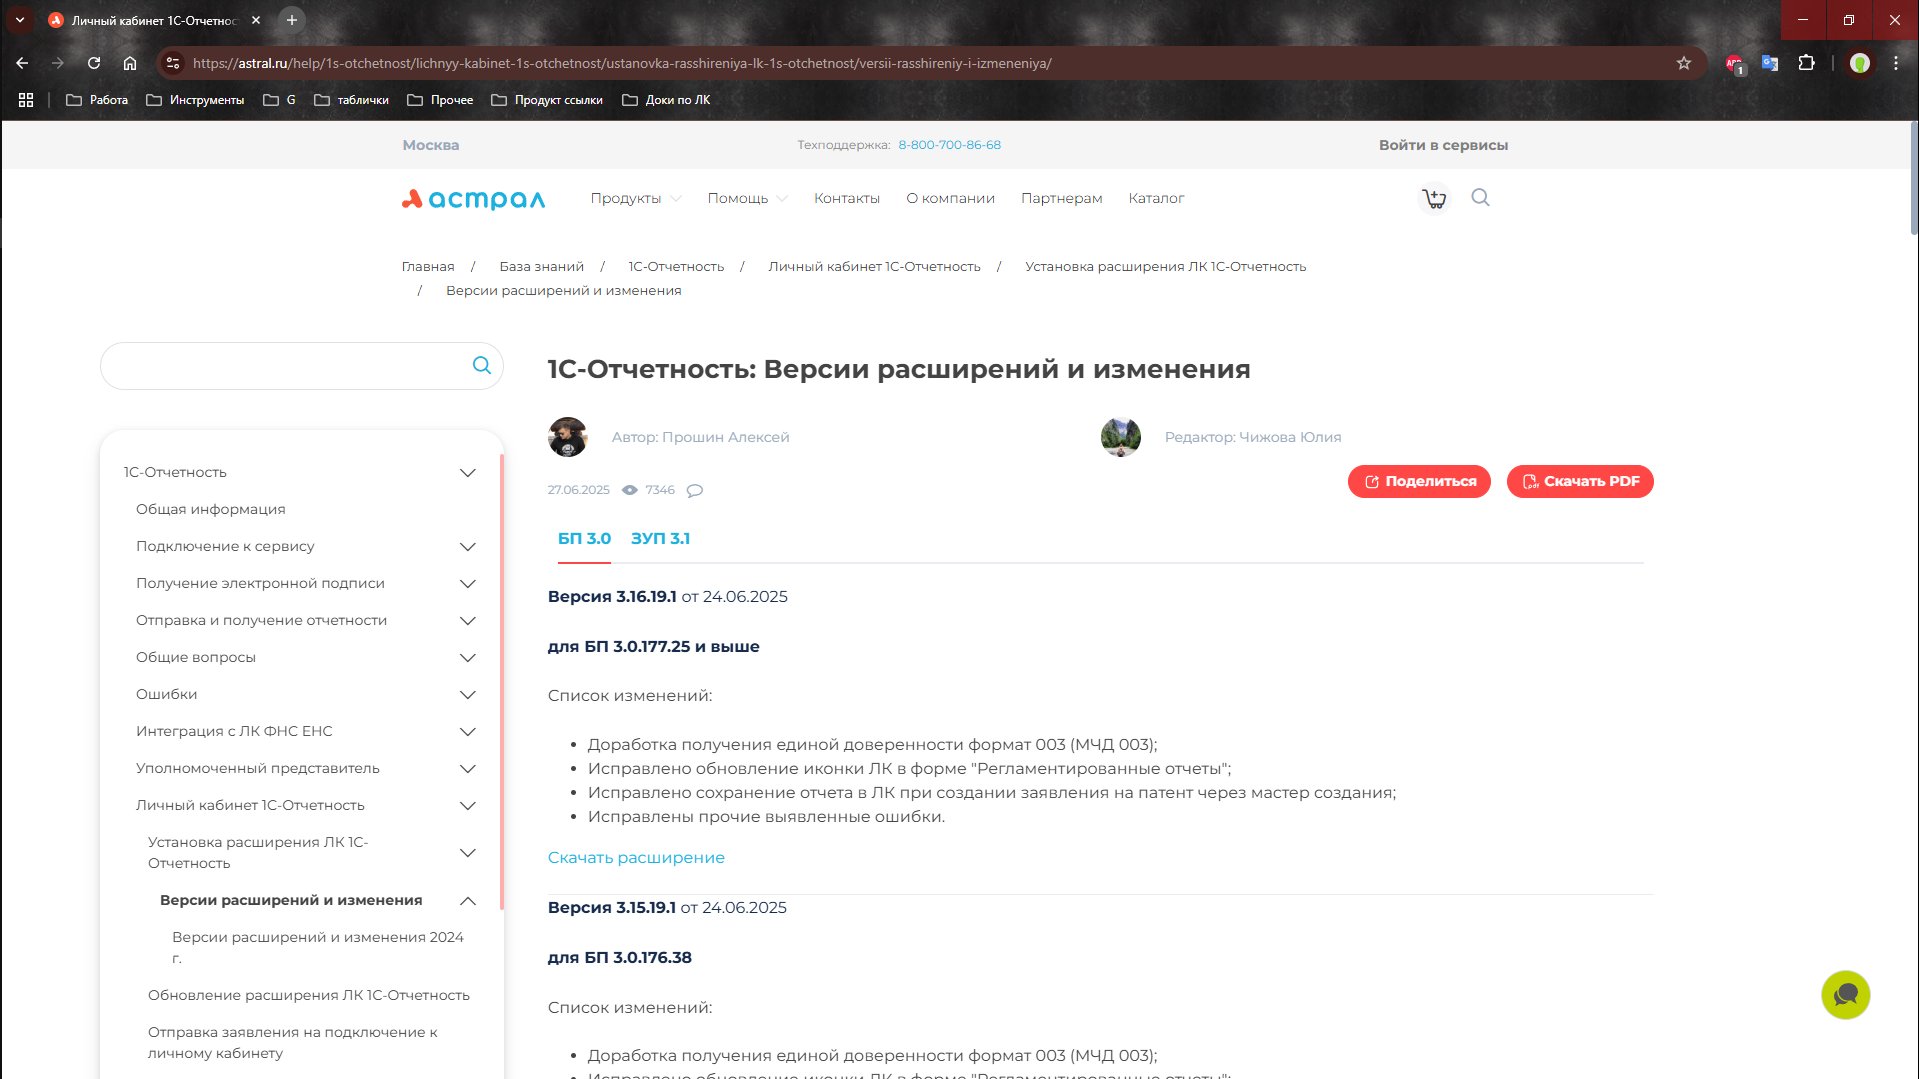View site information icon in address bar
This screenshot has width=1919, height=1079.
(x=173, y=63)
